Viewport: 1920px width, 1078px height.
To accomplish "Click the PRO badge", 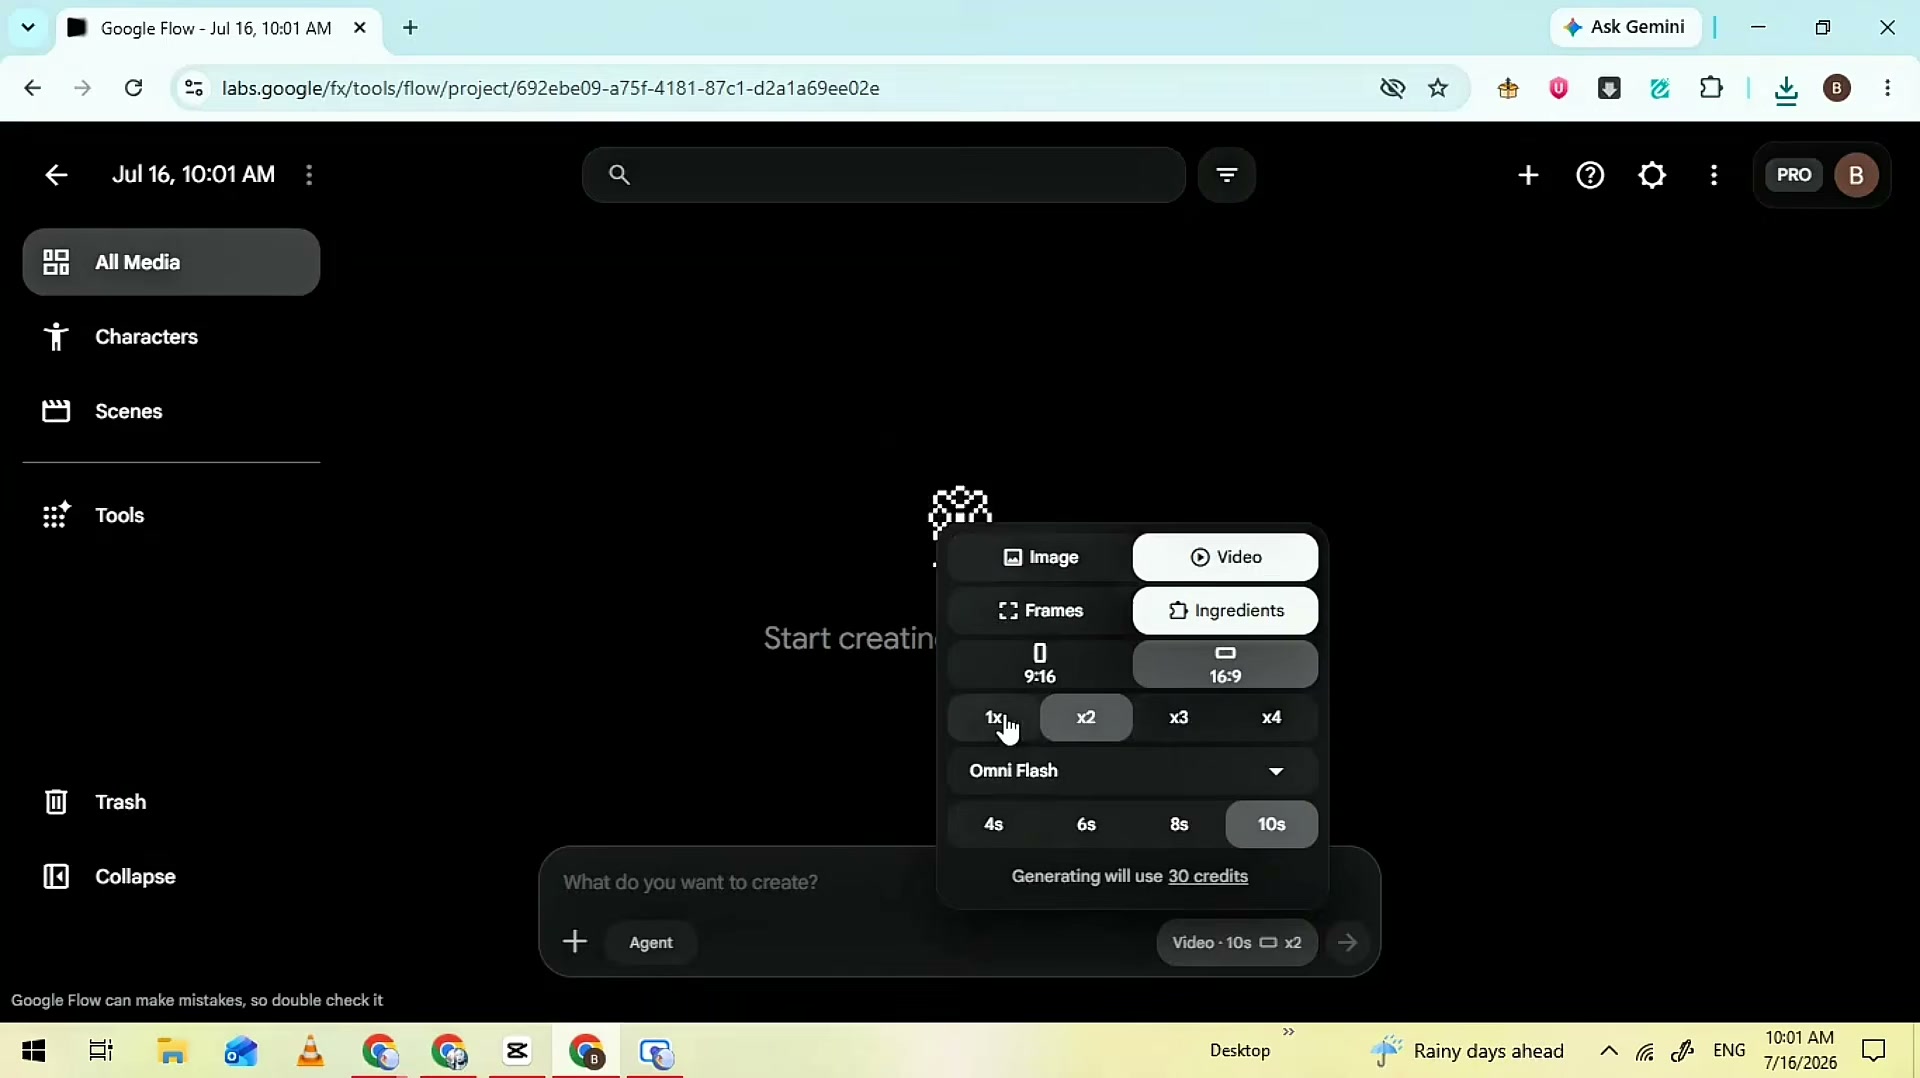I will 1794,175.
